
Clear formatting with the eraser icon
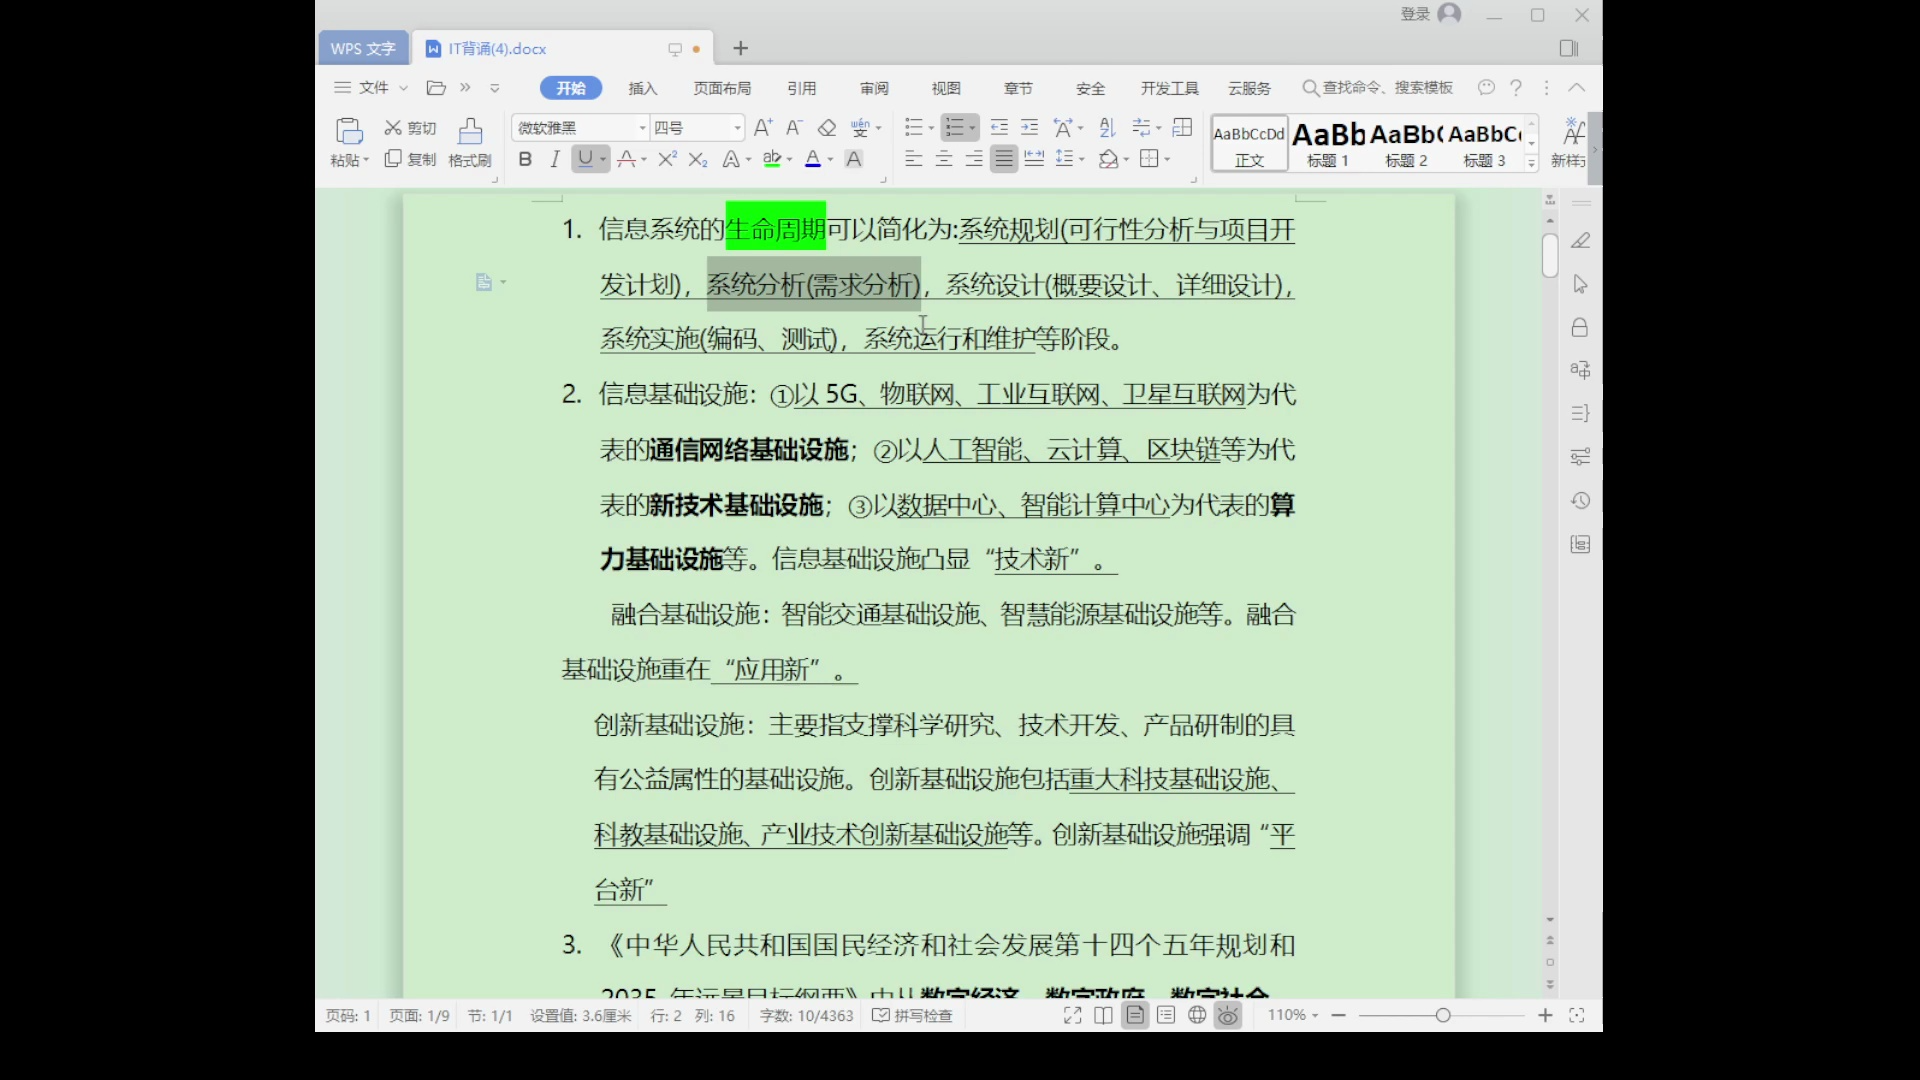(827, 128)
